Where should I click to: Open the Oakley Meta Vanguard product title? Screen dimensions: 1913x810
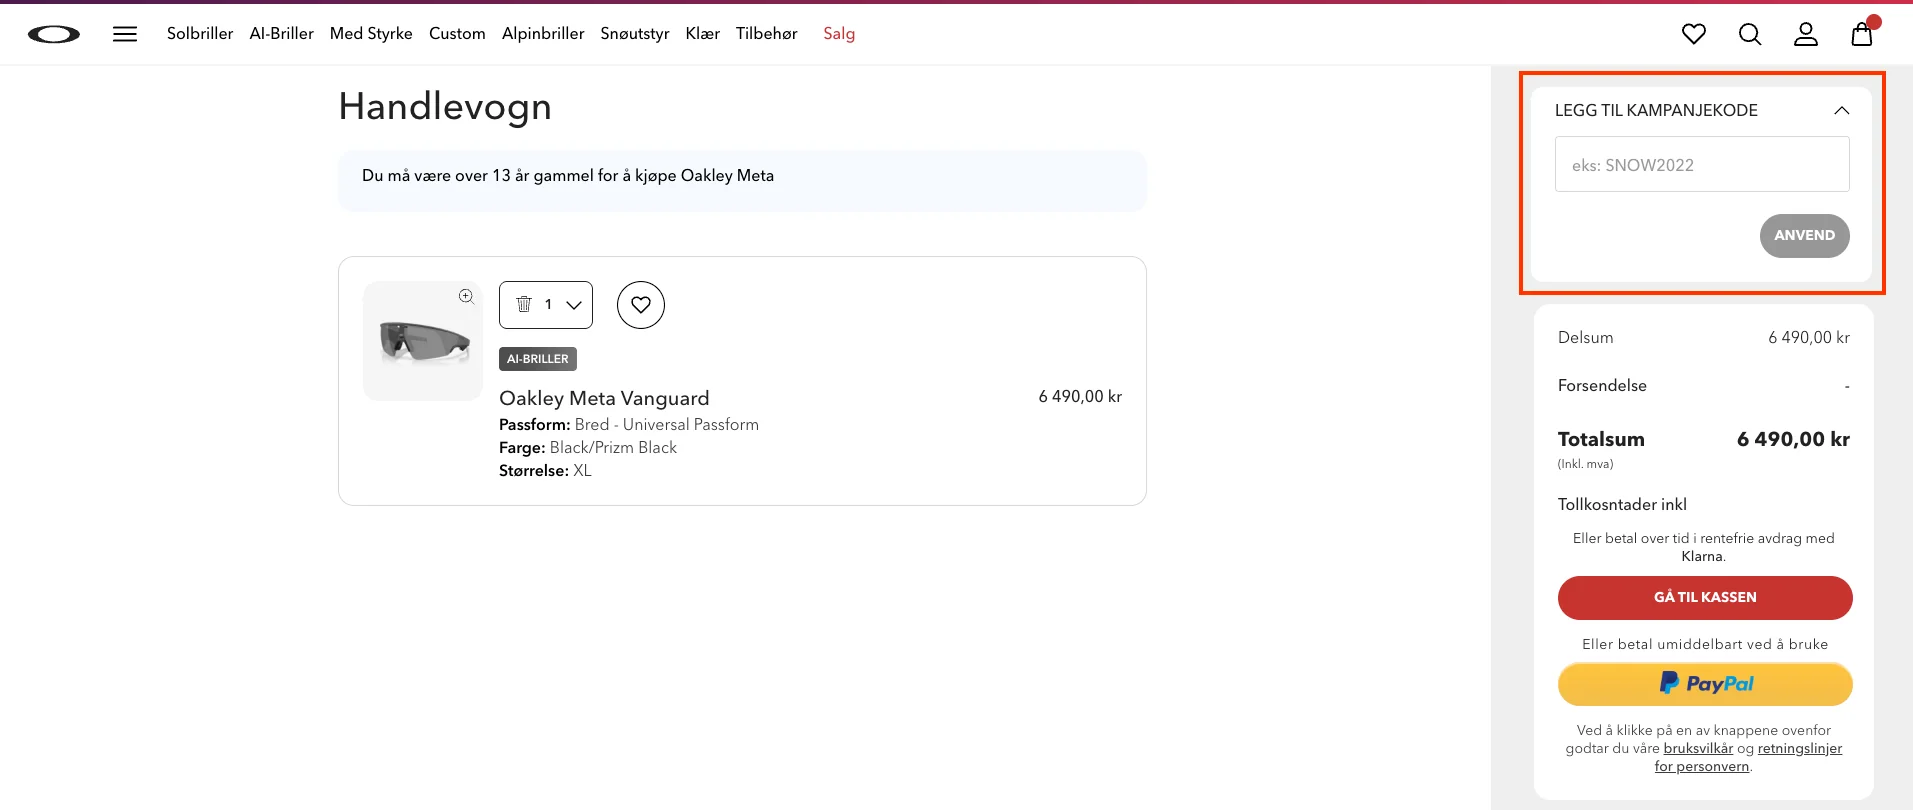tap(604, 398)
